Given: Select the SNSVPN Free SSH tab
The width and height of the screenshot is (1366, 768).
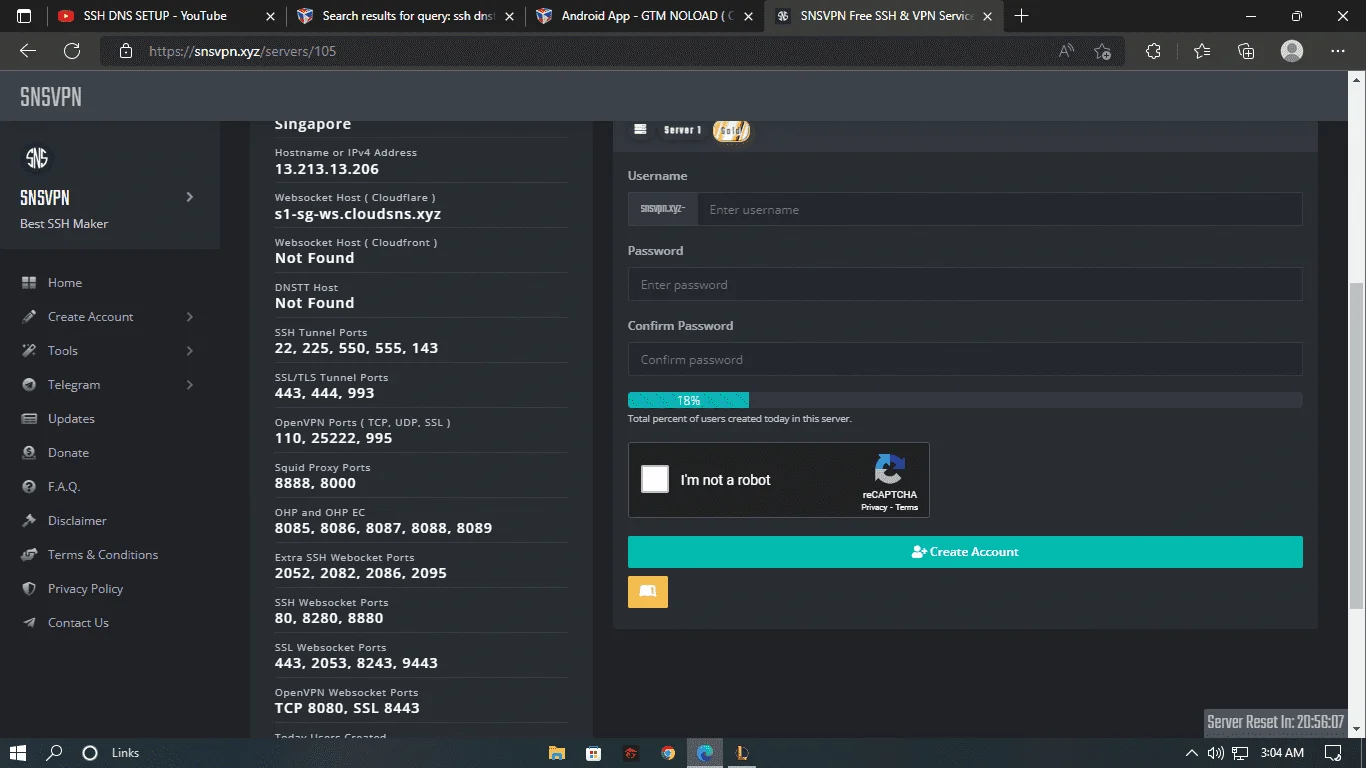Looking at the screenshot, I should point(886,16).
